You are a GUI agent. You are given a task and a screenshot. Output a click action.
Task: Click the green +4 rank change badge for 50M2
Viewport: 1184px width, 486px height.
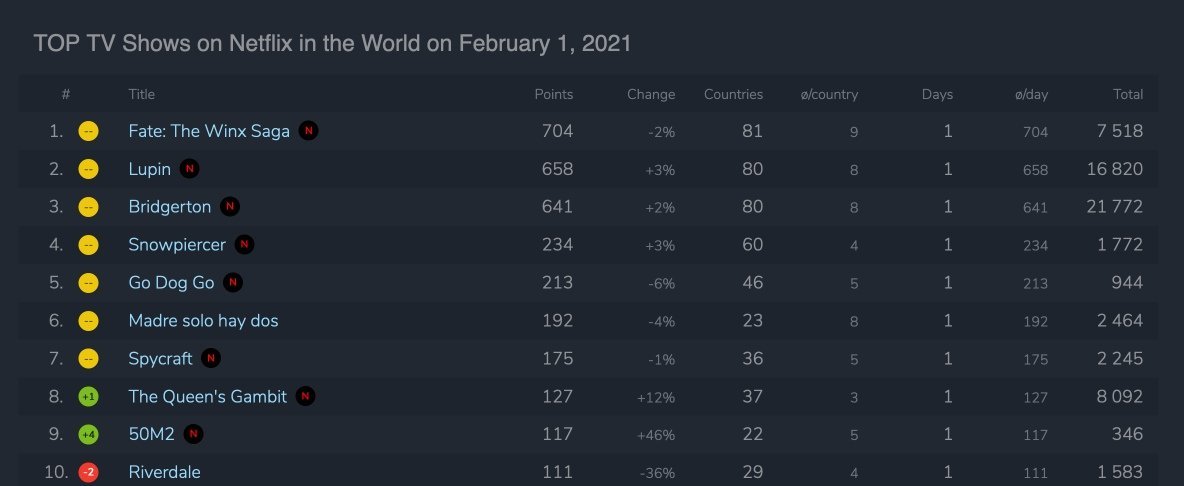click(x=88, y=435)
